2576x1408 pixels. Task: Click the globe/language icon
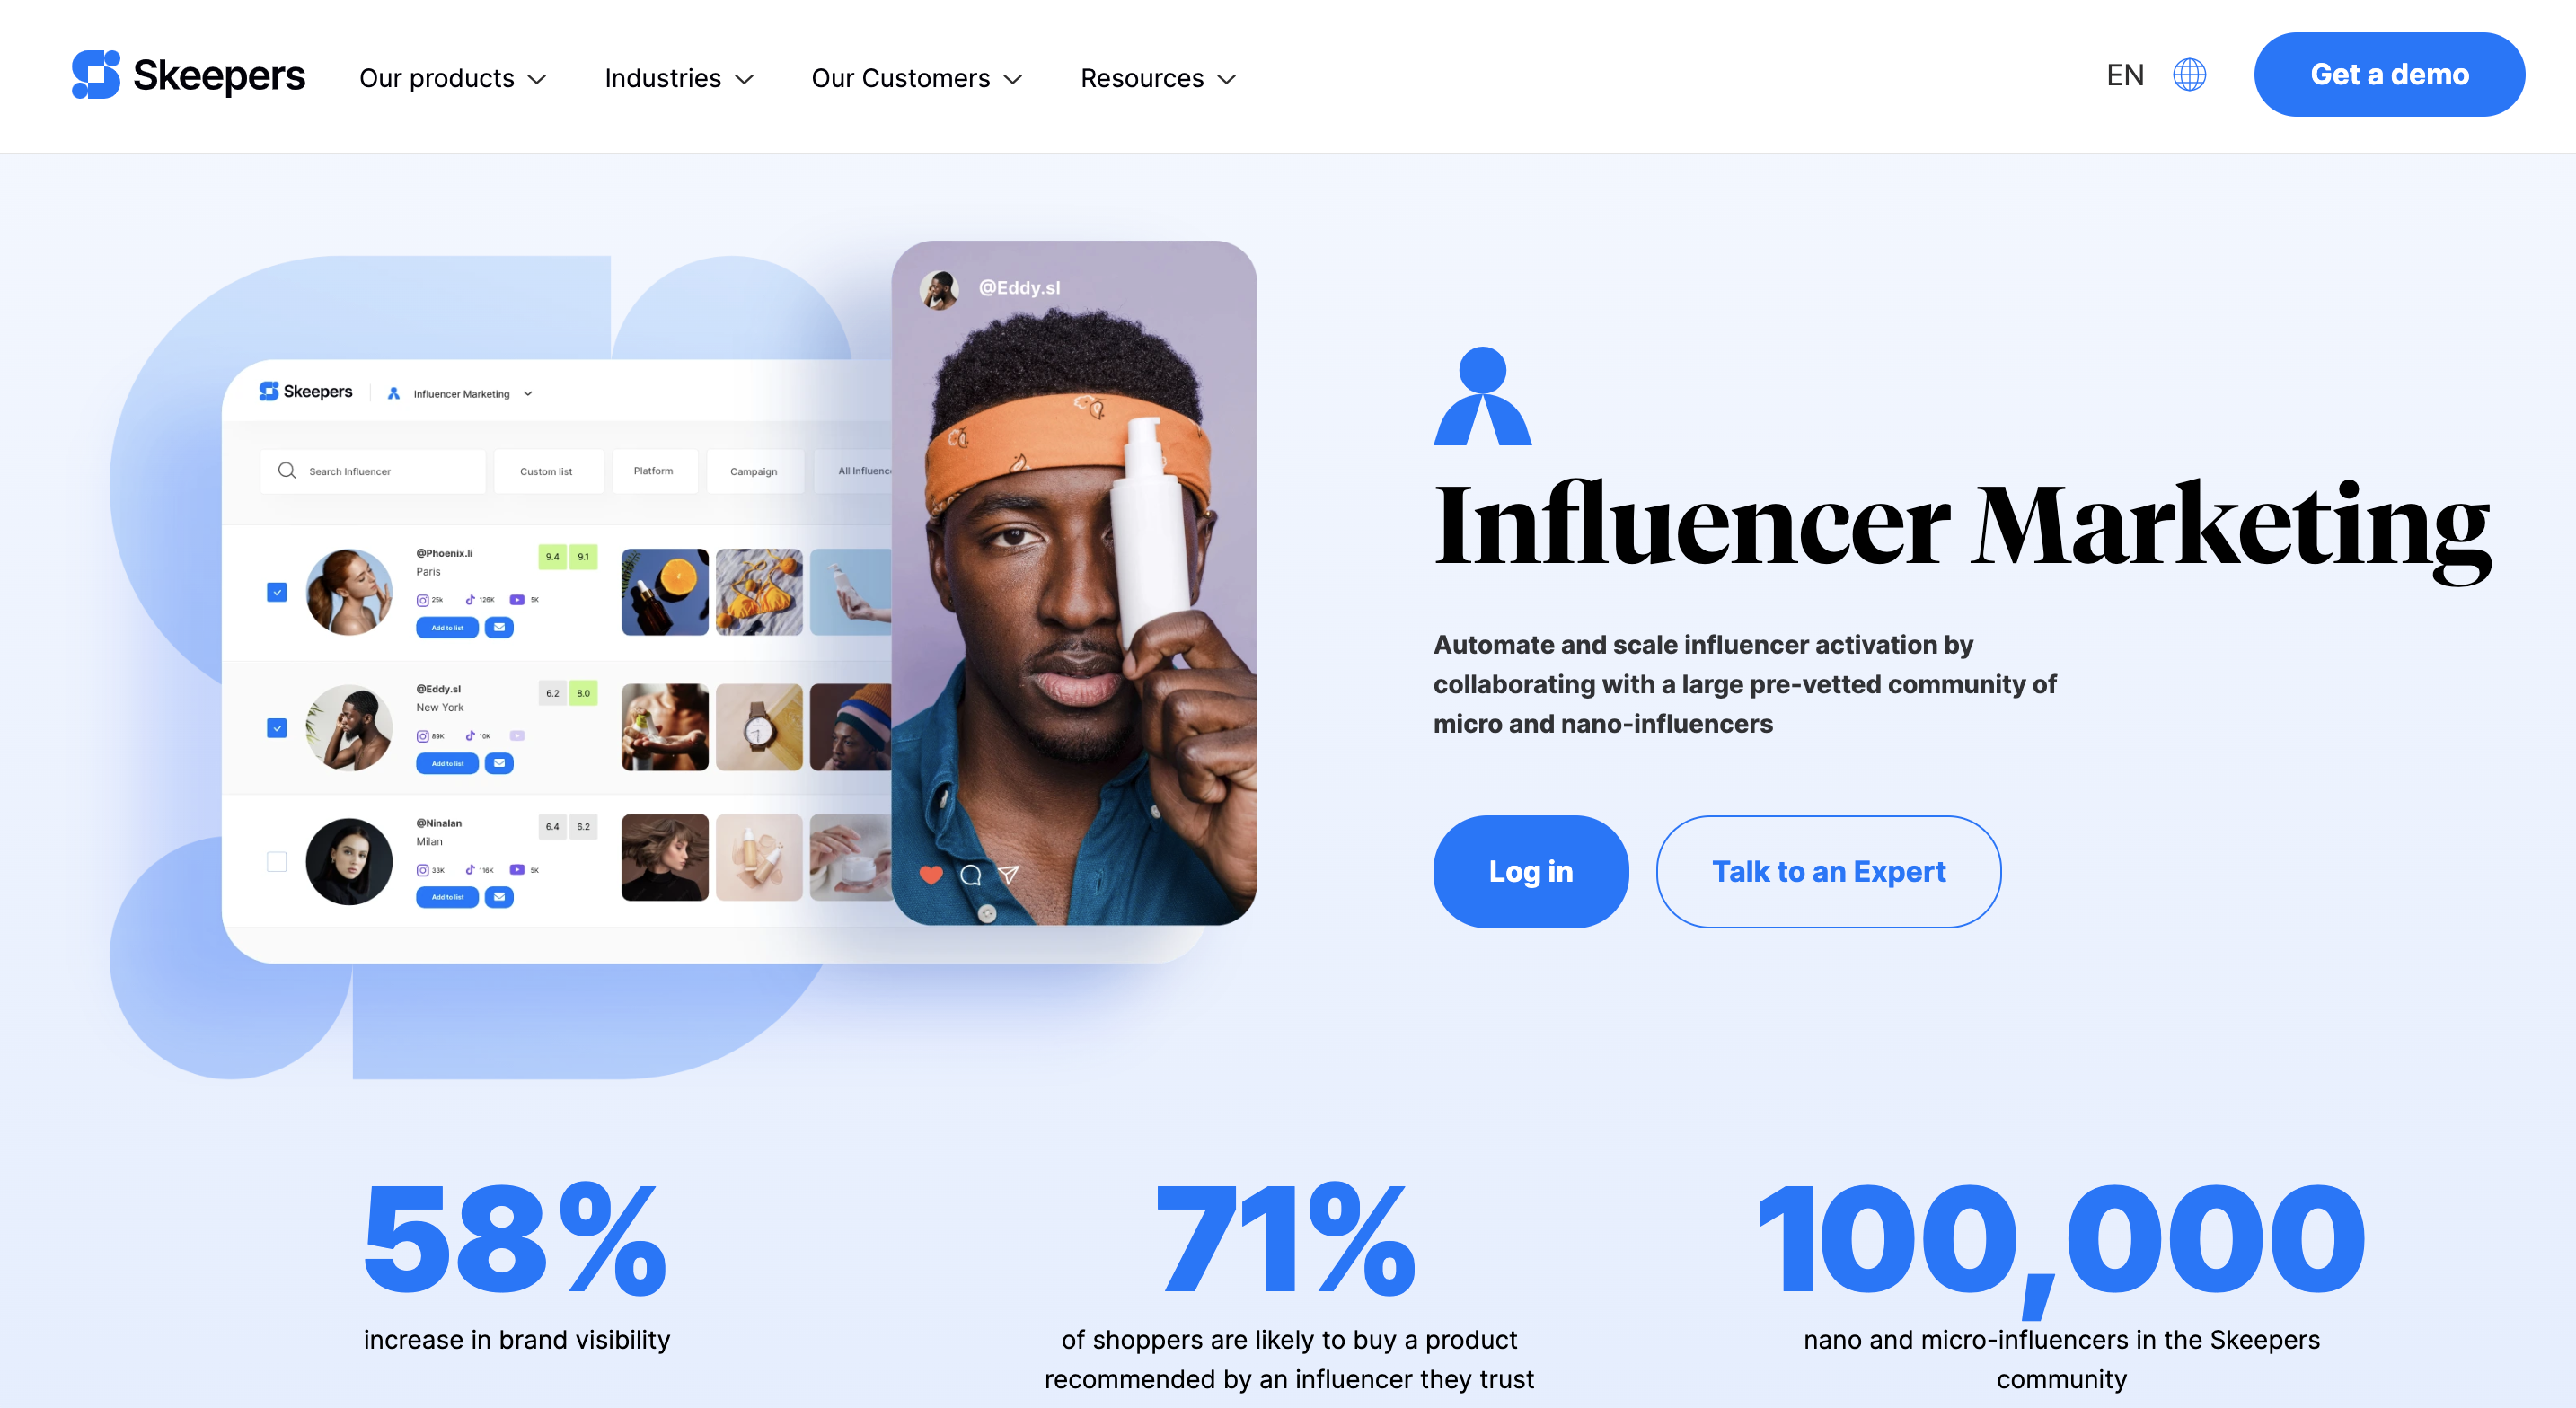coord(2188,75)
